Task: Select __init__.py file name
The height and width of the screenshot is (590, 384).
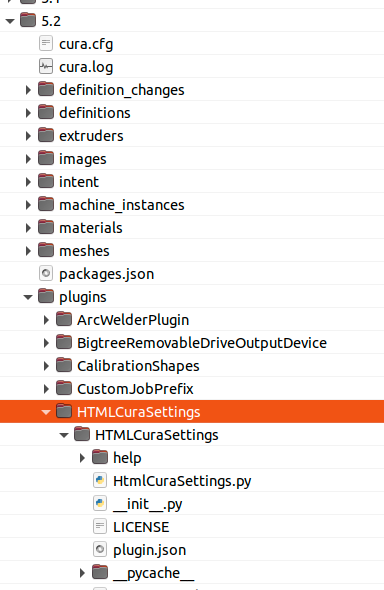Action: point(148,505)
